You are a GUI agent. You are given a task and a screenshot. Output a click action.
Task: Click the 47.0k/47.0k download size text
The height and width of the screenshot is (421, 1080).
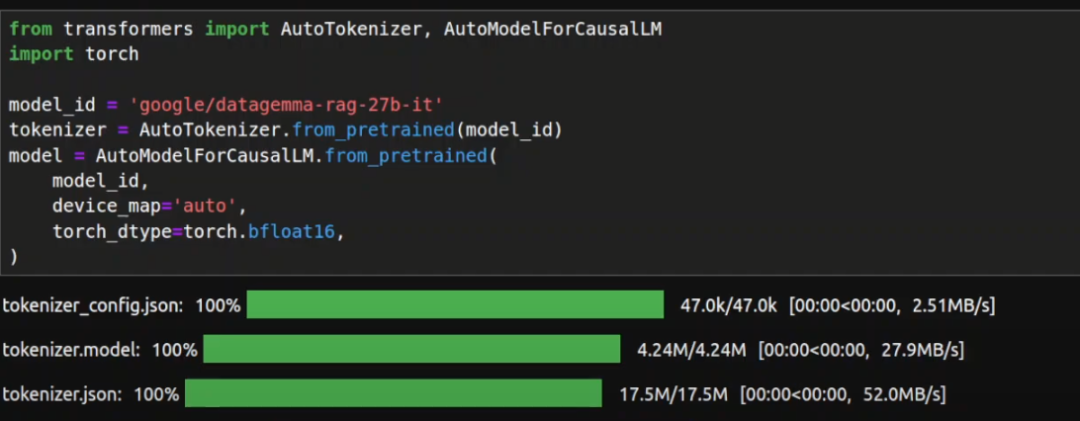[727, 305]
